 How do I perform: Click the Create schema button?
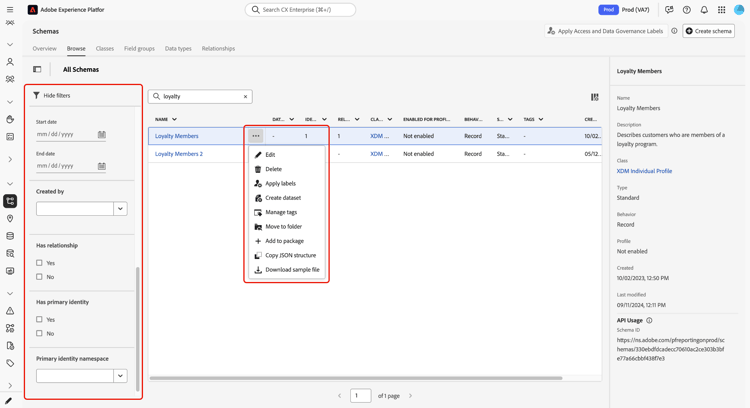coord(708,31)
